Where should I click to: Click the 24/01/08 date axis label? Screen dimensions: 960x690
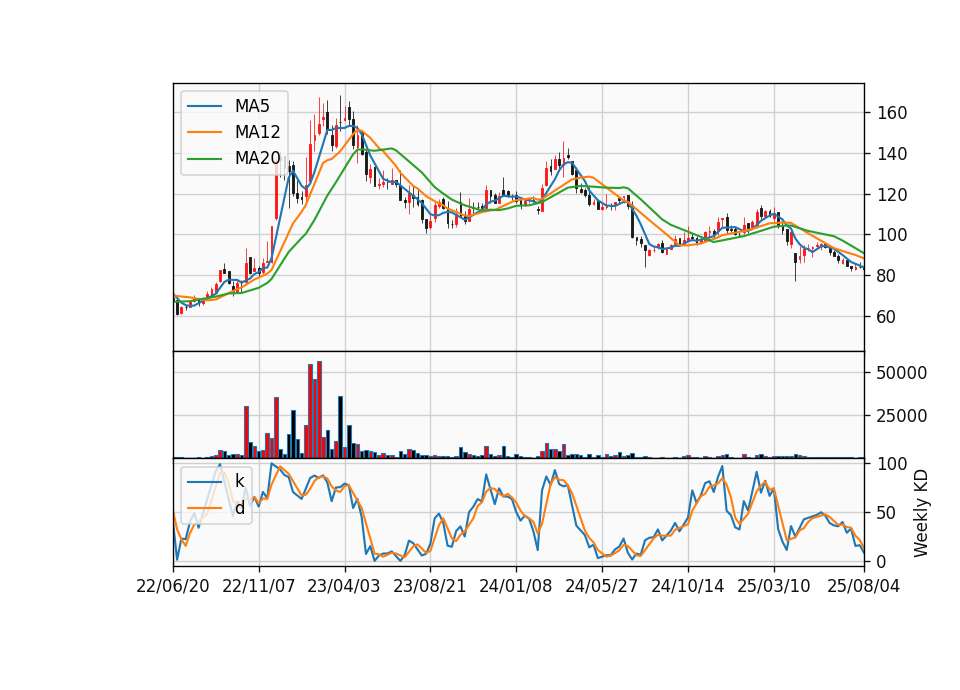pyautogui.click(x=516, y=586)
